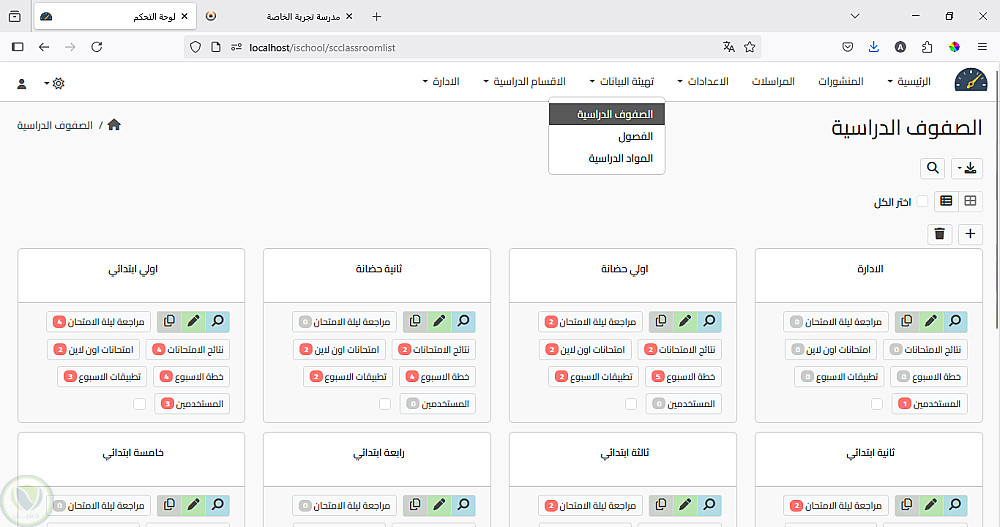Open the theme gear dropdown in navbar

click(54, 84)
